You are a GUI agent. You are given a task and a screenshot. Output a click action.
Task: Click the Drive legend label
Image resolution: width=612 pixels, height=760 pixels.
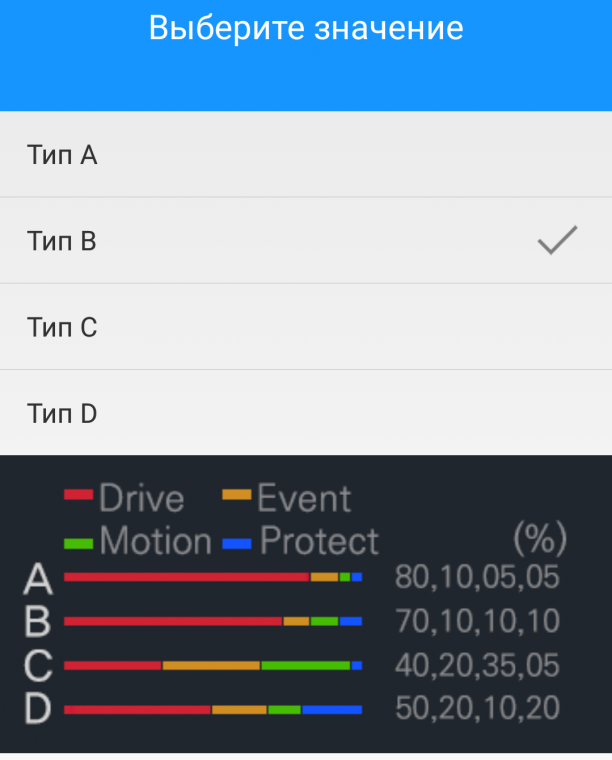(x=141, y=498)
